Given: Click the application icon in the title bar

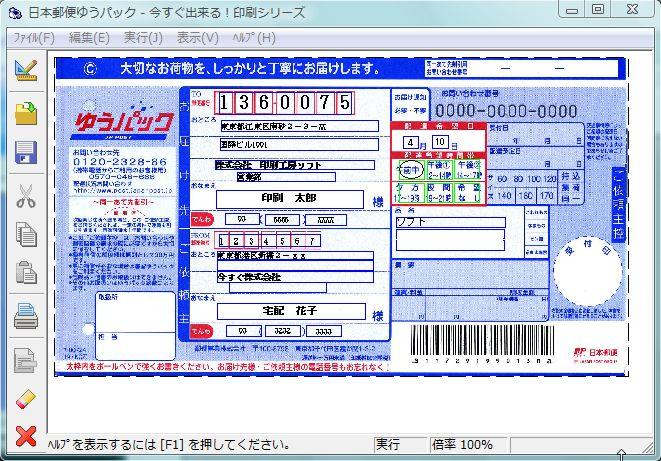Looking at the screenshot, I should pos(15,13).
